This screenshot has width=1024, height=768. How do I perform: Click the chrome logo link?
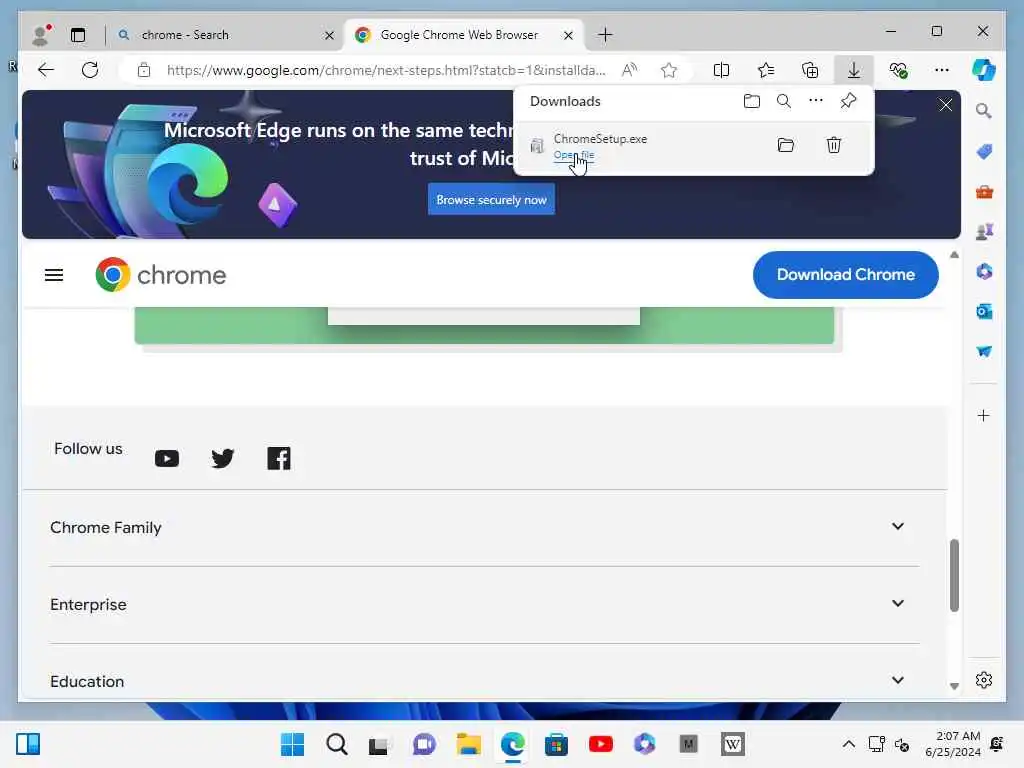pyautogui.click(x=161, y=275)
